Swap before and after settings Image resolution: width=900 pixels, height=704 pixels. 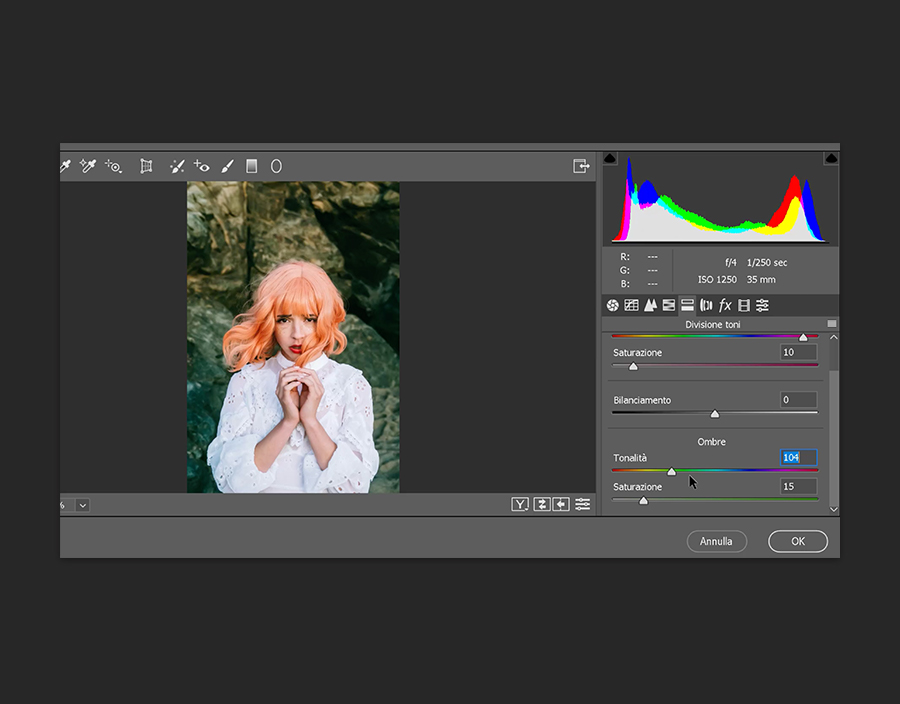click(541, 504)
